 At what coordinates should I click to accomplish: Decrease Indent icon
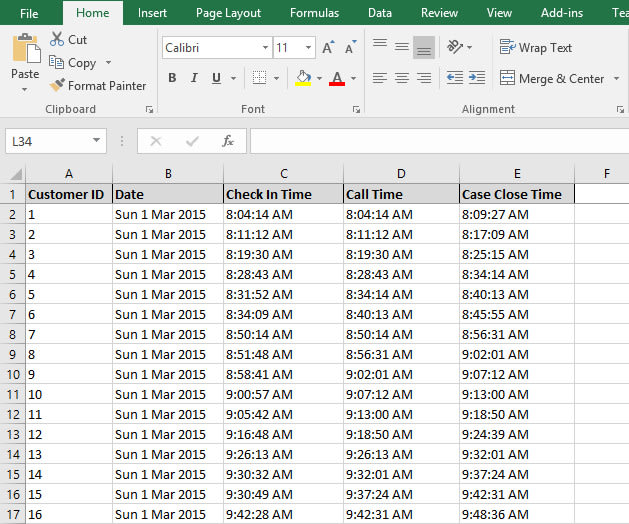pos(455,77)
